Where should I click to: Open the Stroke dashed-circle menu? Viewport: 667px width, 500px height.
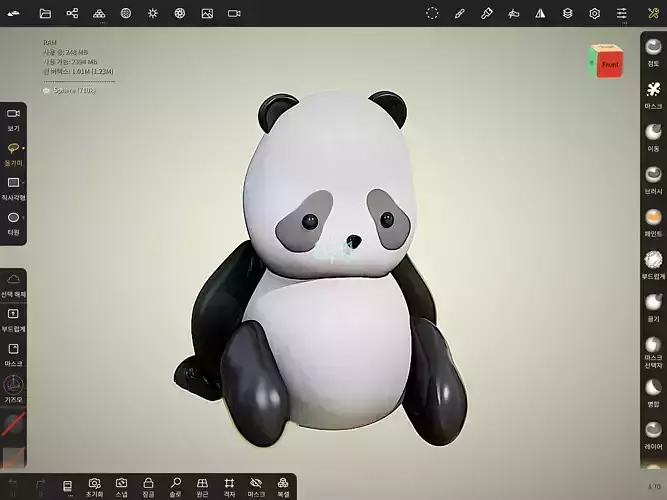click(x=432, y=14)
